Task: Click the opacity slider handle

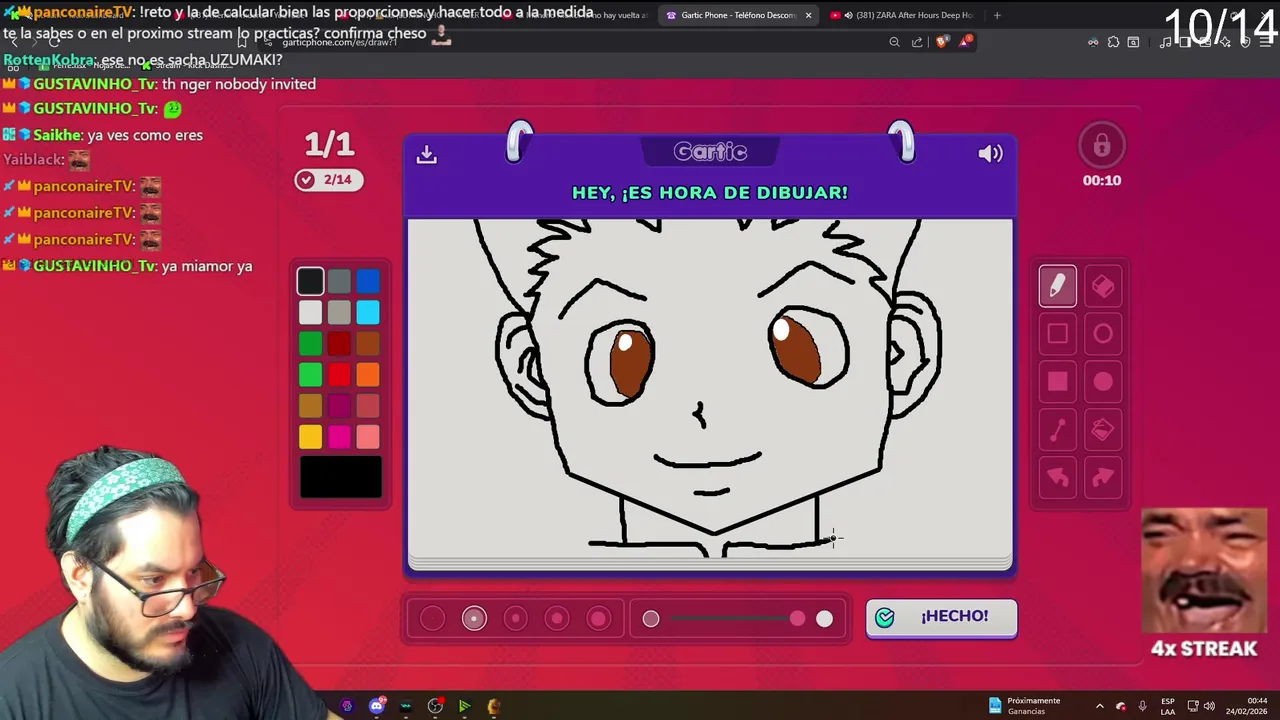Action: coord(797,619)
